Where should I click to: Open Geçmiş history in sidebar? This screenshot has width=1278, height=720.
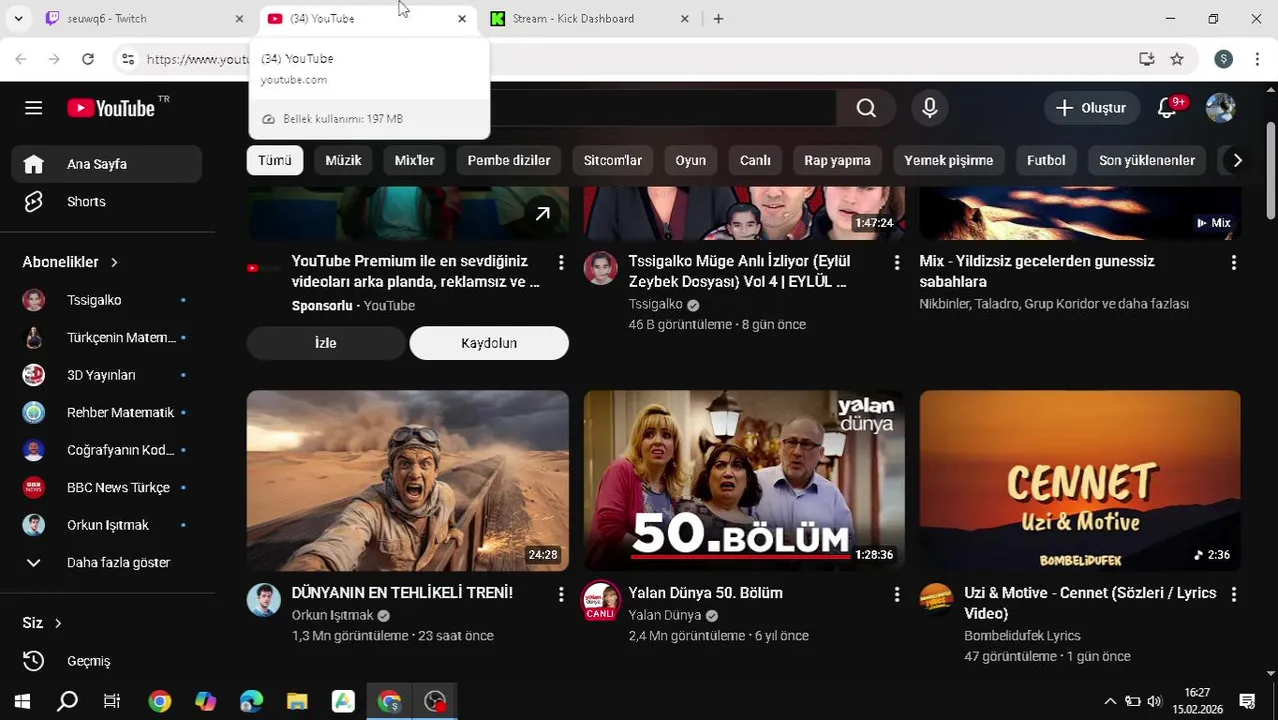pos(107,661)
